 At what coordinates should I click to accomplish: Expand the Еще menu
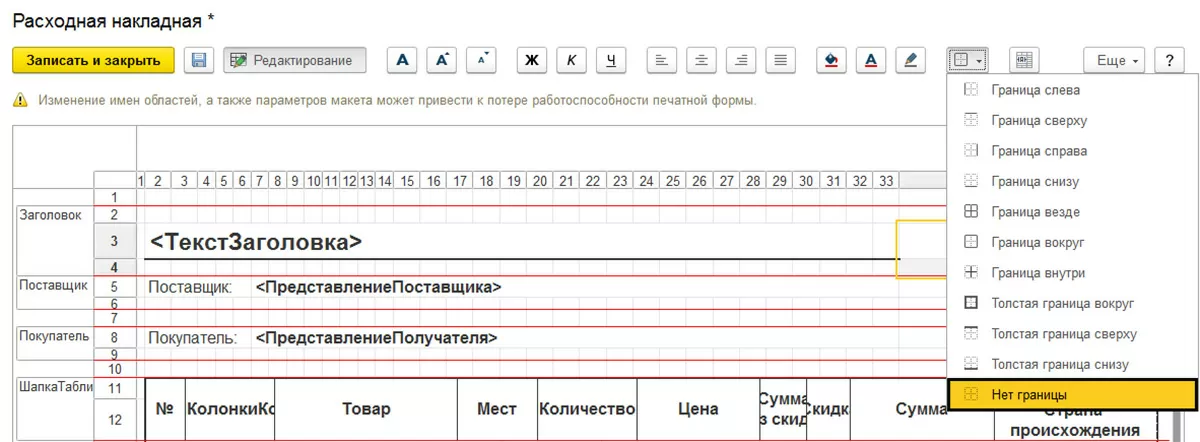1118,60
